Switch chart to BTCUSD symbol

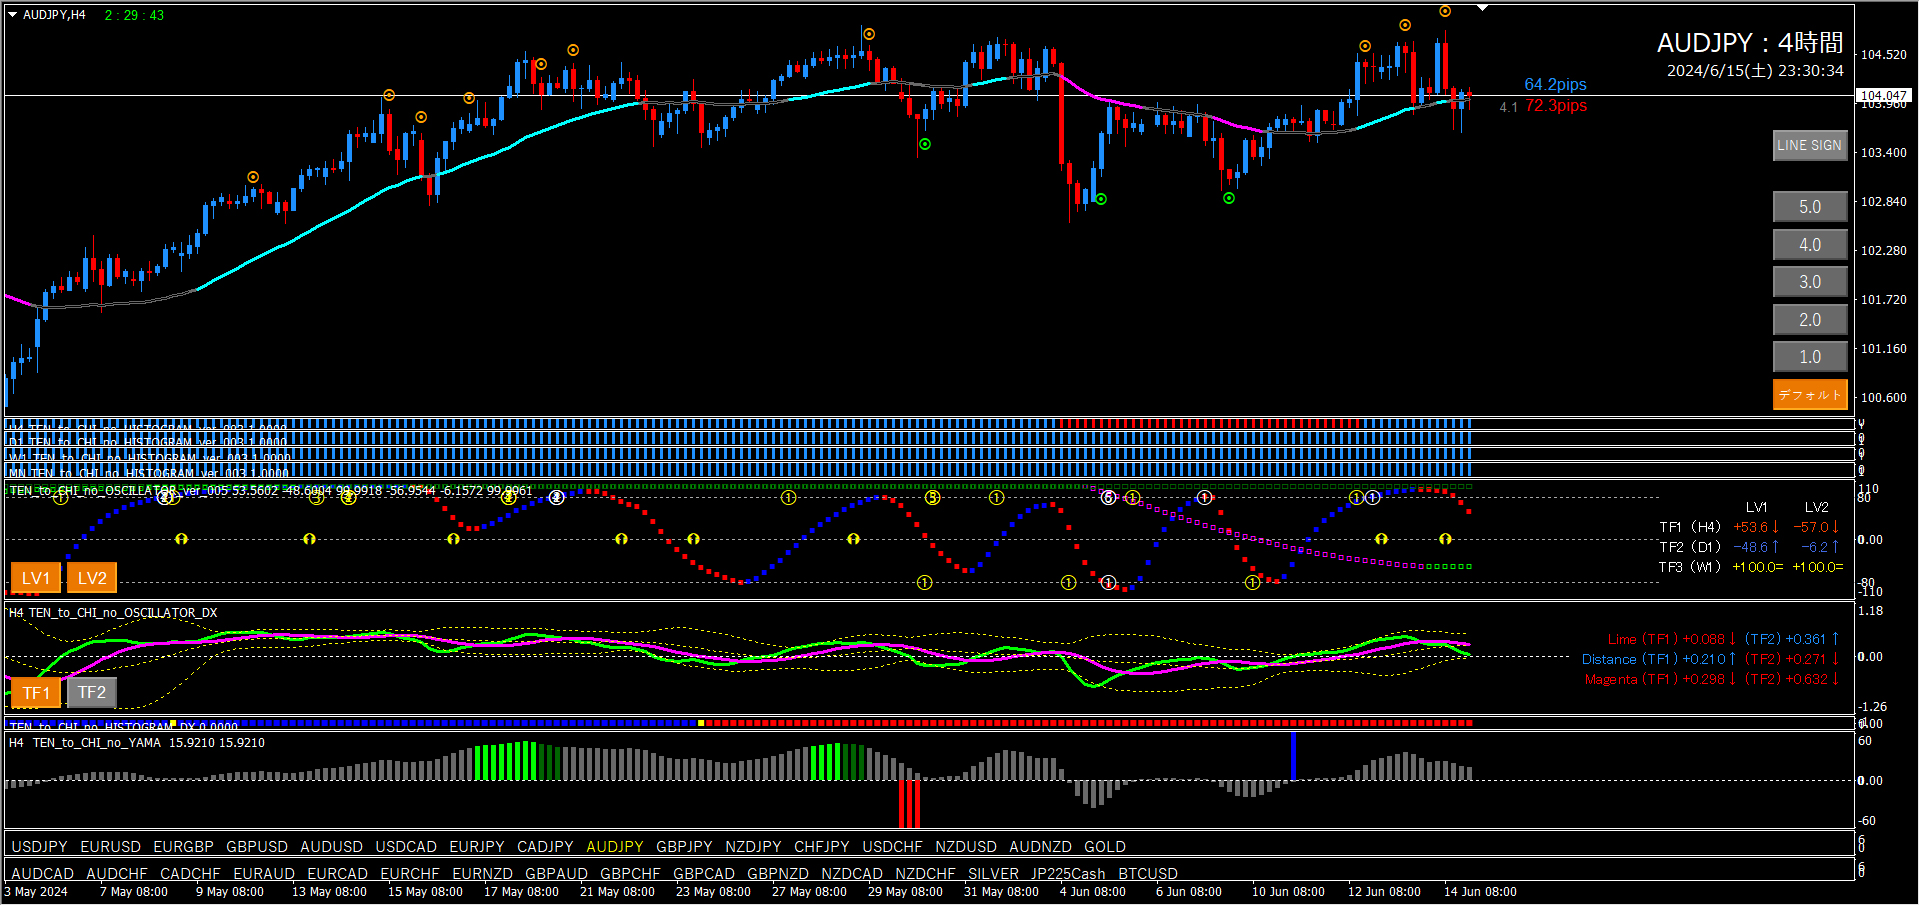pyautogui.click(x=1148, y=874)
